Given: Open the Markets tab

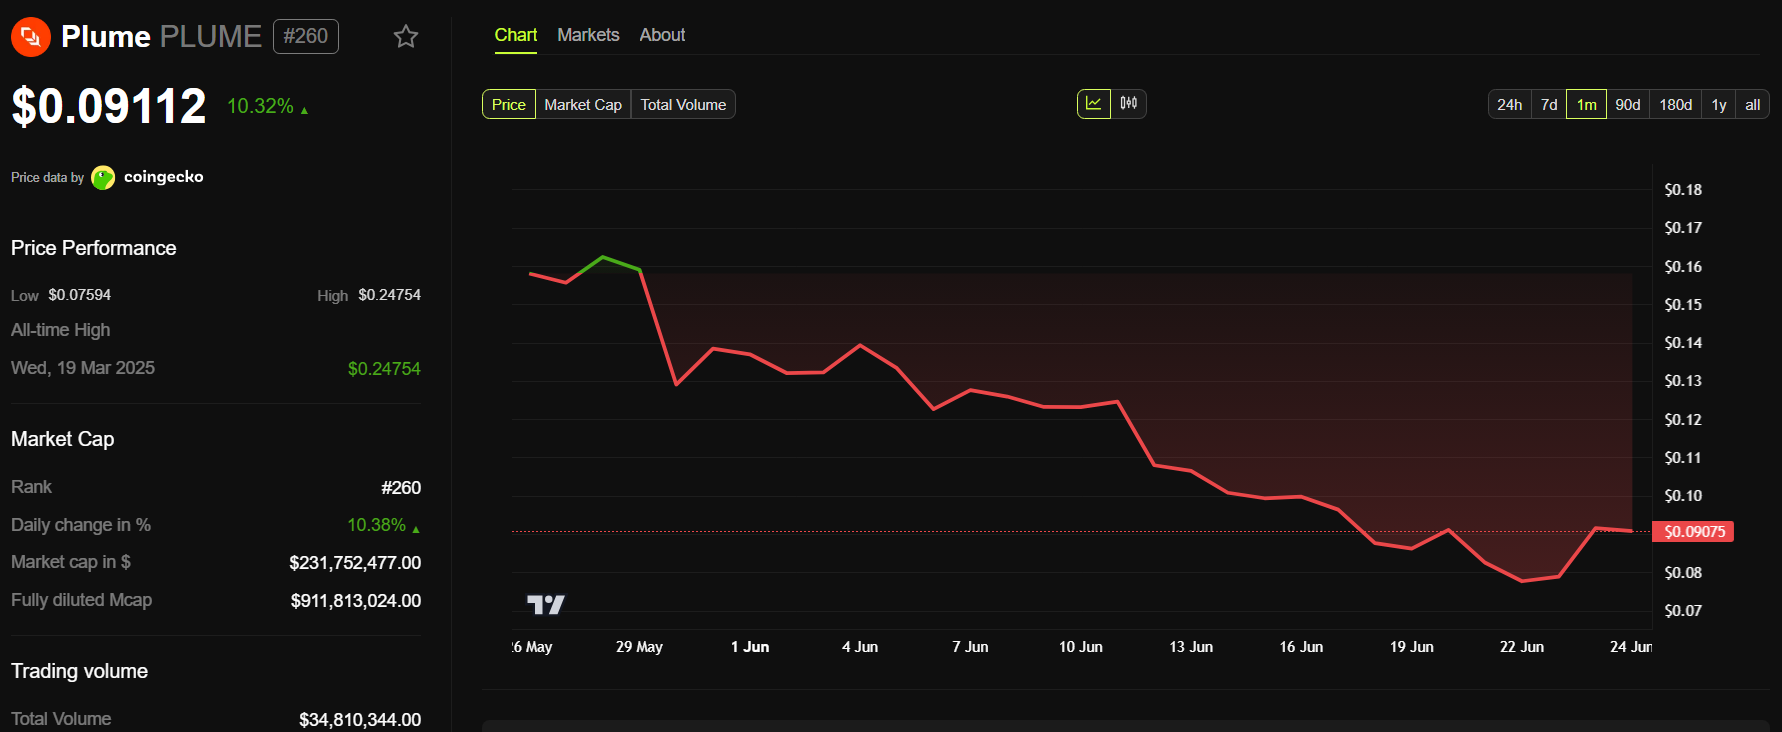Looking at the screenshot, I should point(588,35).
